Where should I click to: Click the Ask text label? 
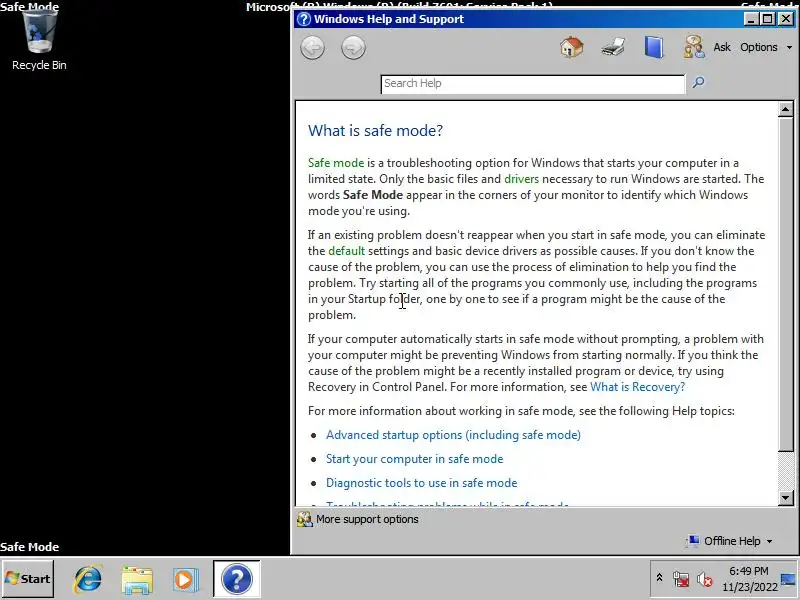coord(722,47)
